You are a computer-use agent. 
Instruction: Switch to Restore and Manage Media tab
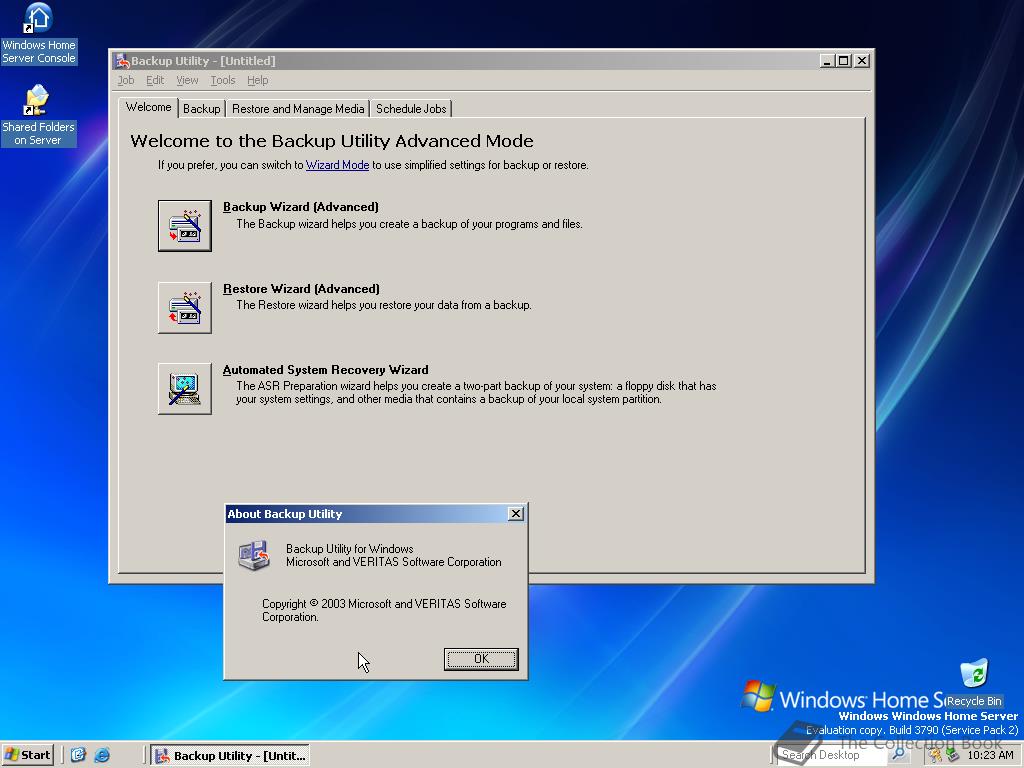pos(298,109)
